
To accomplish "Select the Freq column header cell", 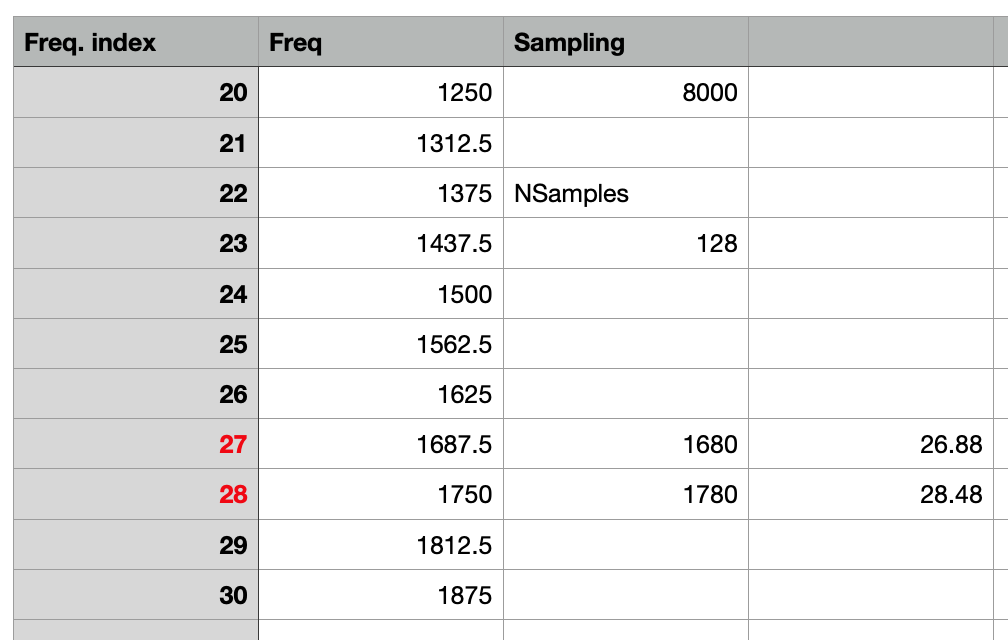I will click(380, 42).
